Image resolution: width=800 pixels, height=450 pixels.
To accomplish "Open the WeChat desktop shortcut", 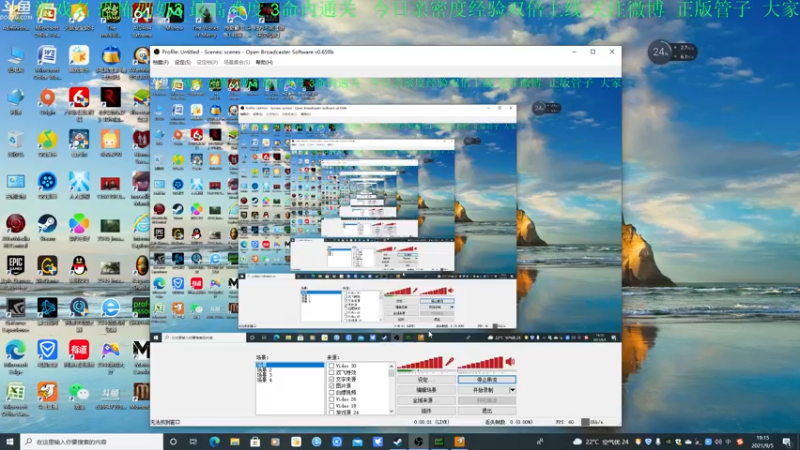I will point(79,396).
